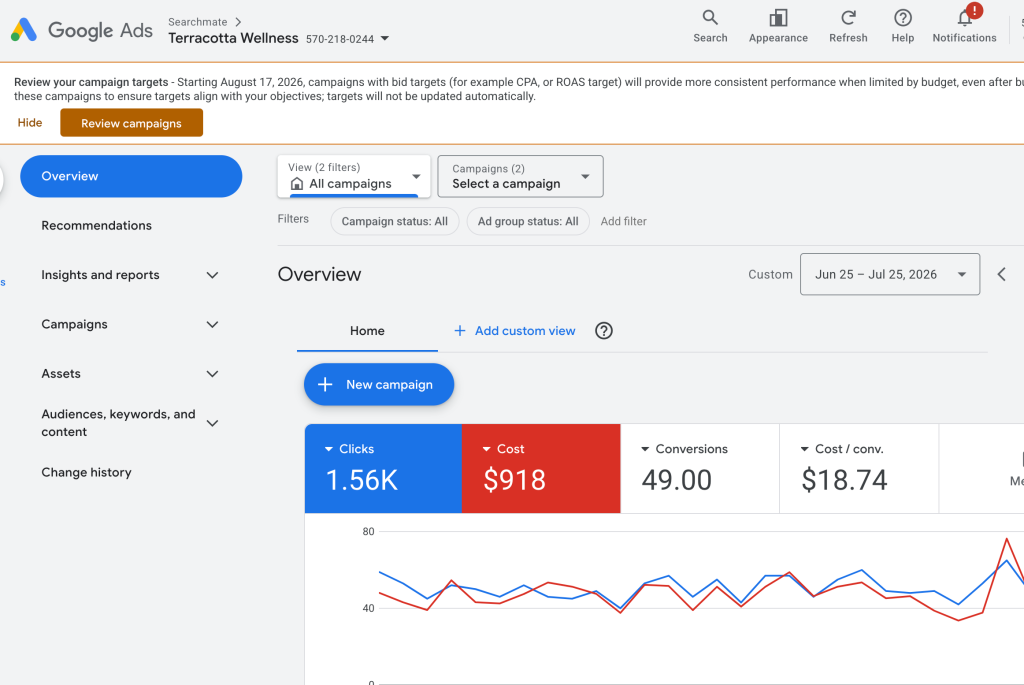Select Overview in the sidebar

(x=131, y=176)
